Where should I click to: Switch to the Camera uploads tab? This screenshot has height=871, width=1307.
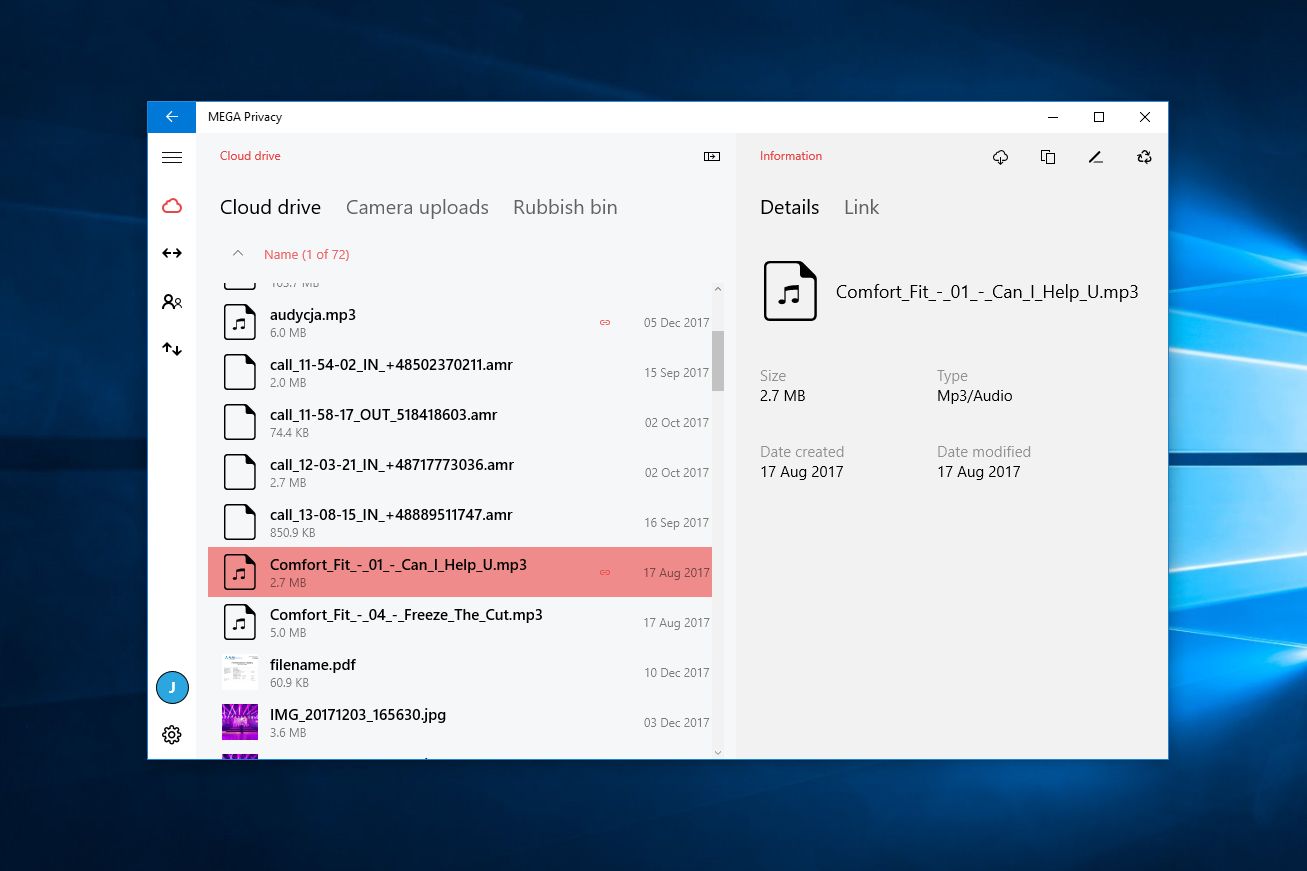pos(417,207)
